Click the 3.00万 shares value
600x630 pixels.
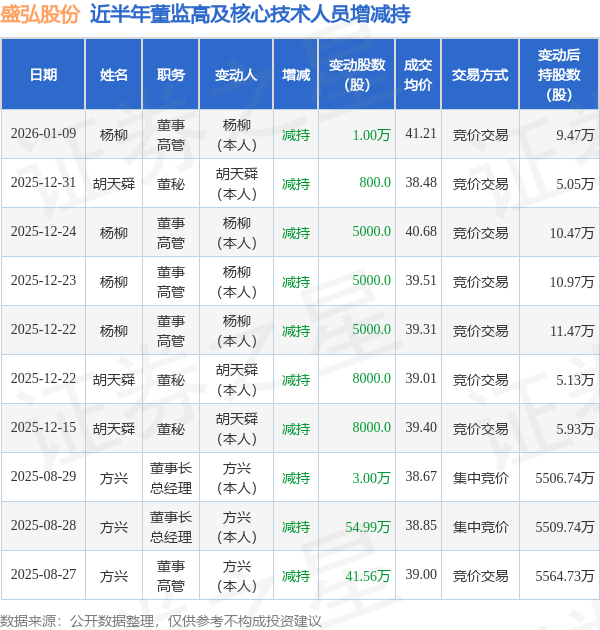(x=371, y=478)
